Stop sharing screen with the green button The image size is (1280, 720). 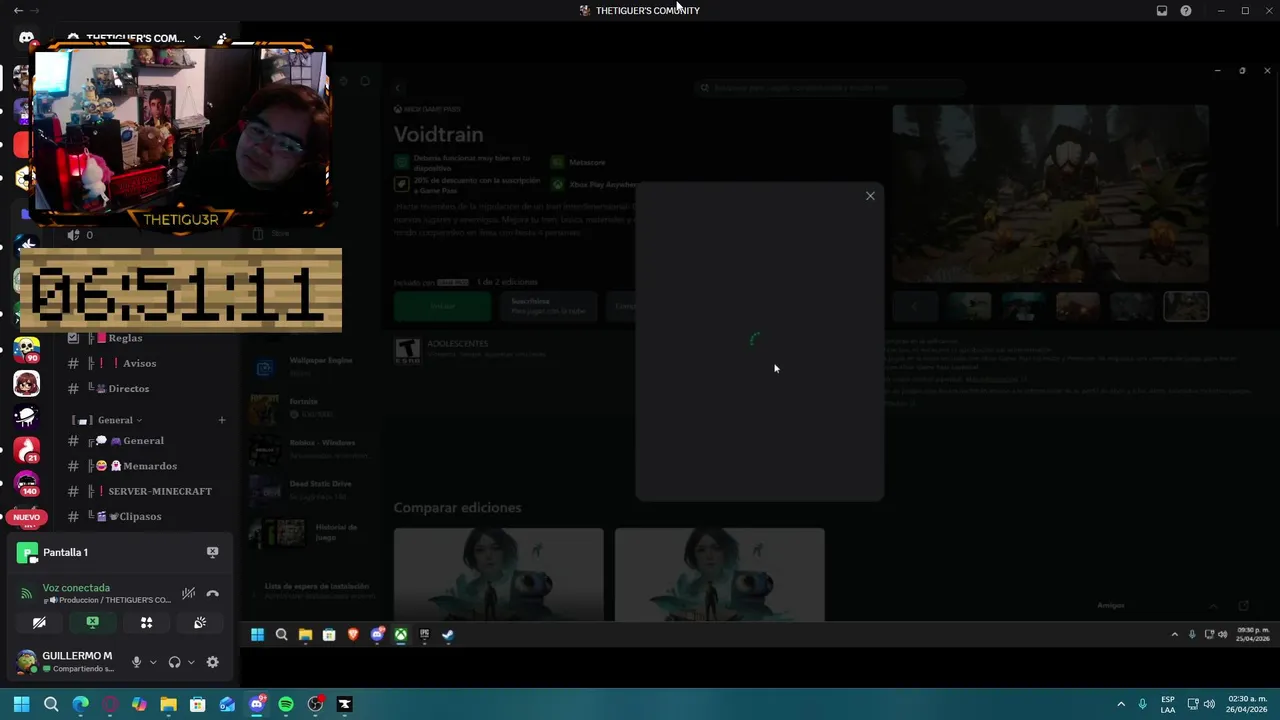93,622
